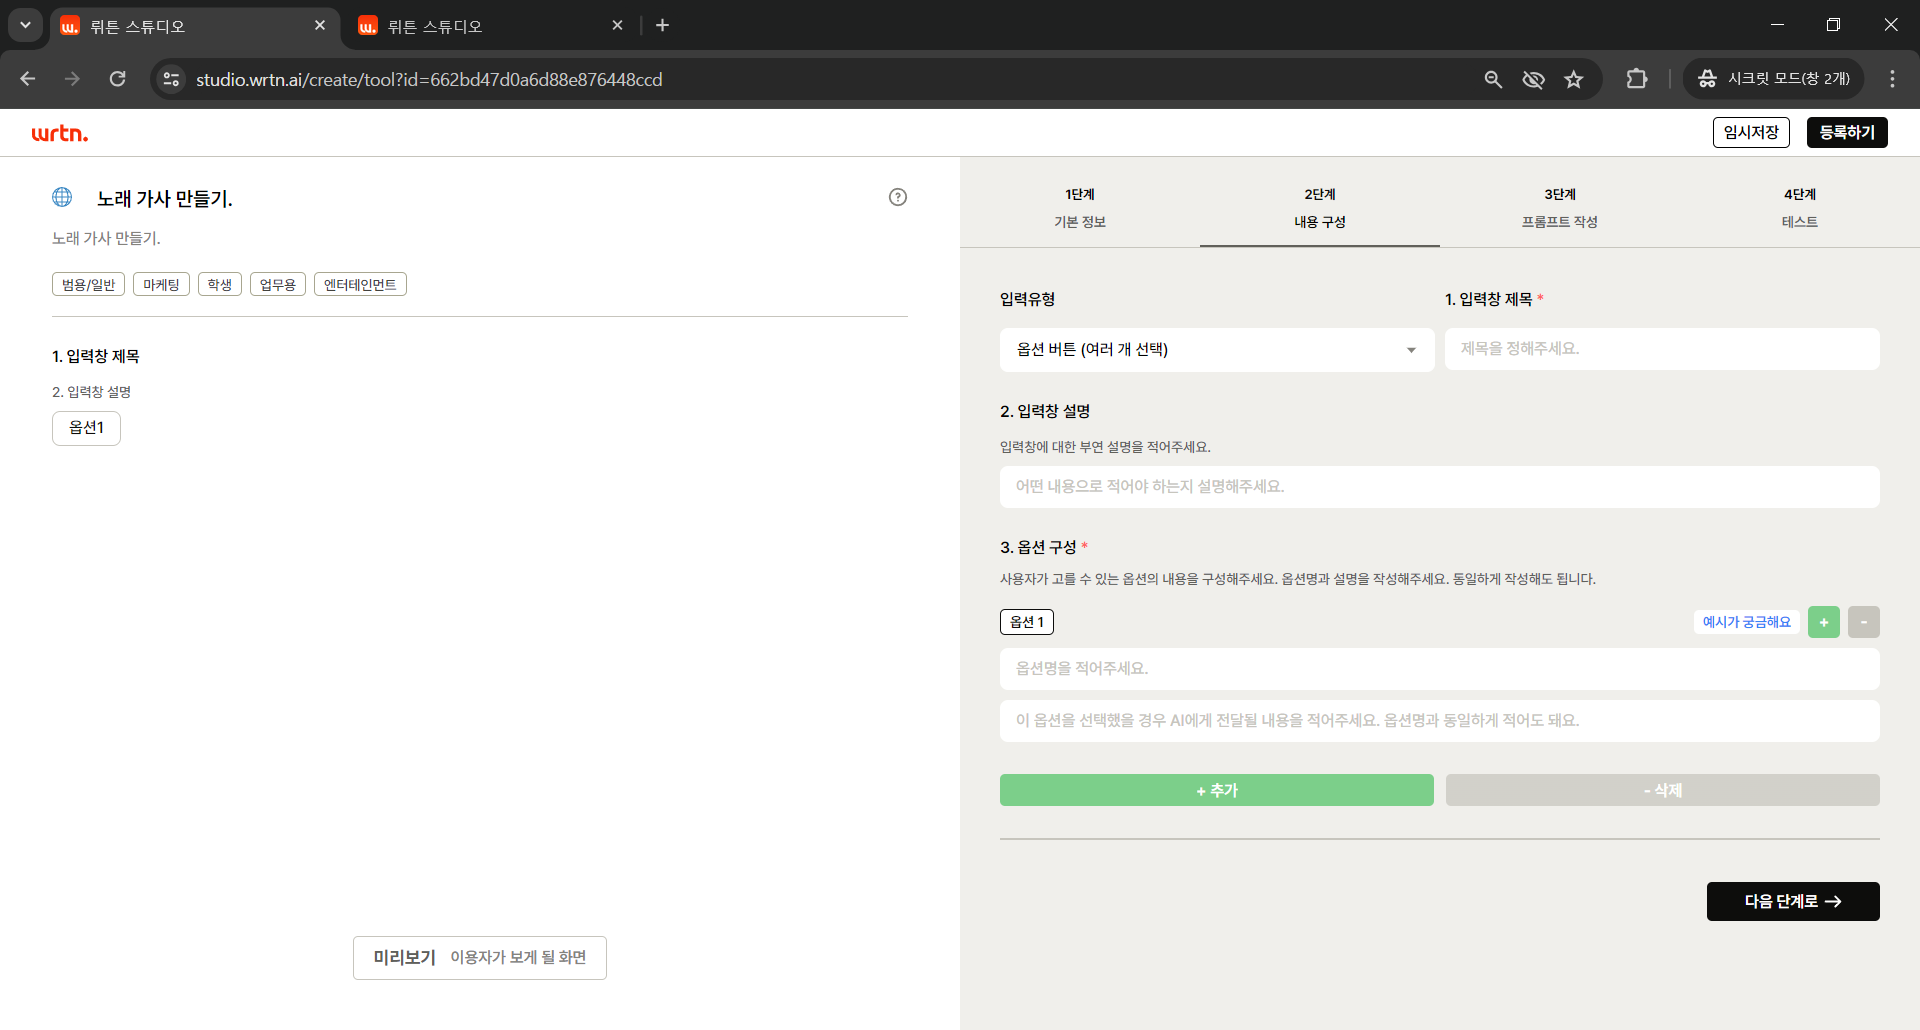Viewport: 1920px width, 1030px height.
Task: Click the 다음 단계로 button
Action: pos(1793,901)
